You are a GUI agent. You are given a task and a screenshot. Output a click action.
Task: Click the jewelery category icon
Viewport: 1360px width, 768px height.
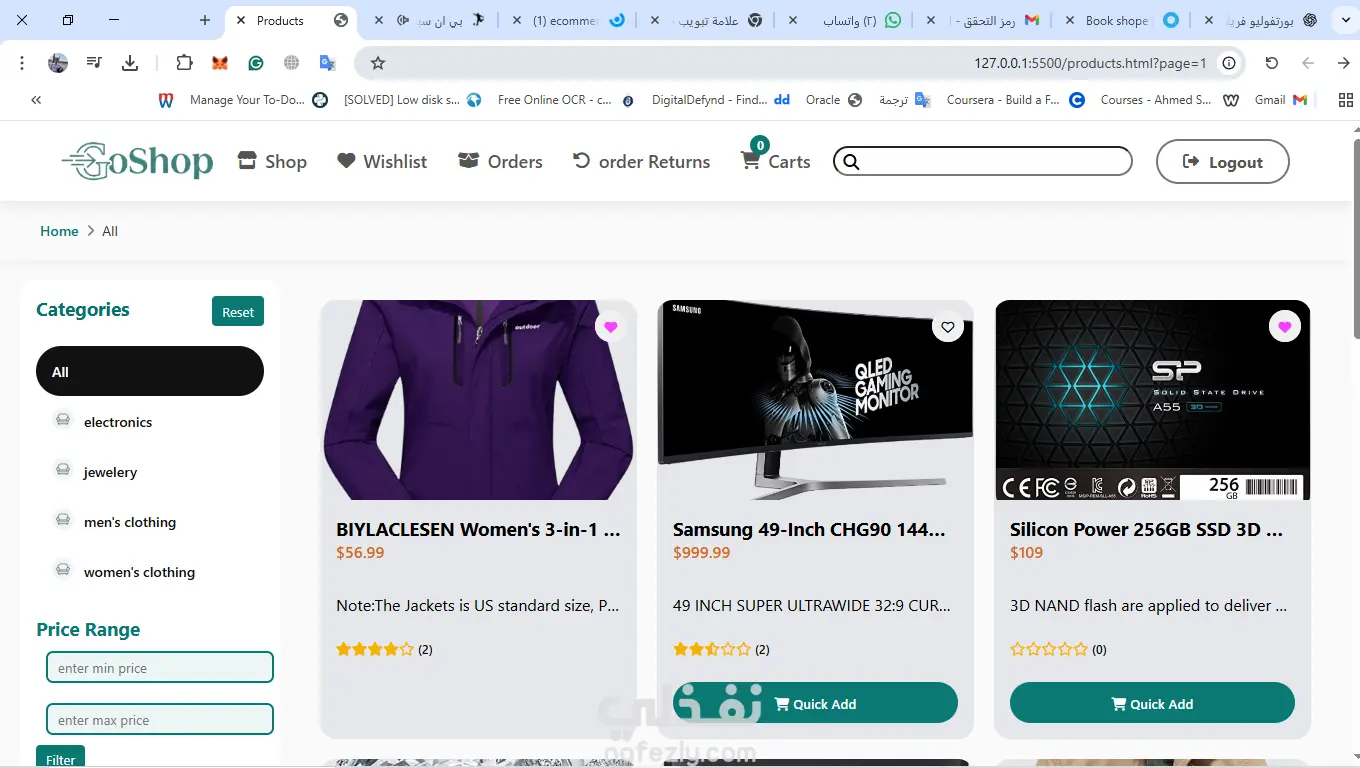pyautogui.click(x=63, y=470)
